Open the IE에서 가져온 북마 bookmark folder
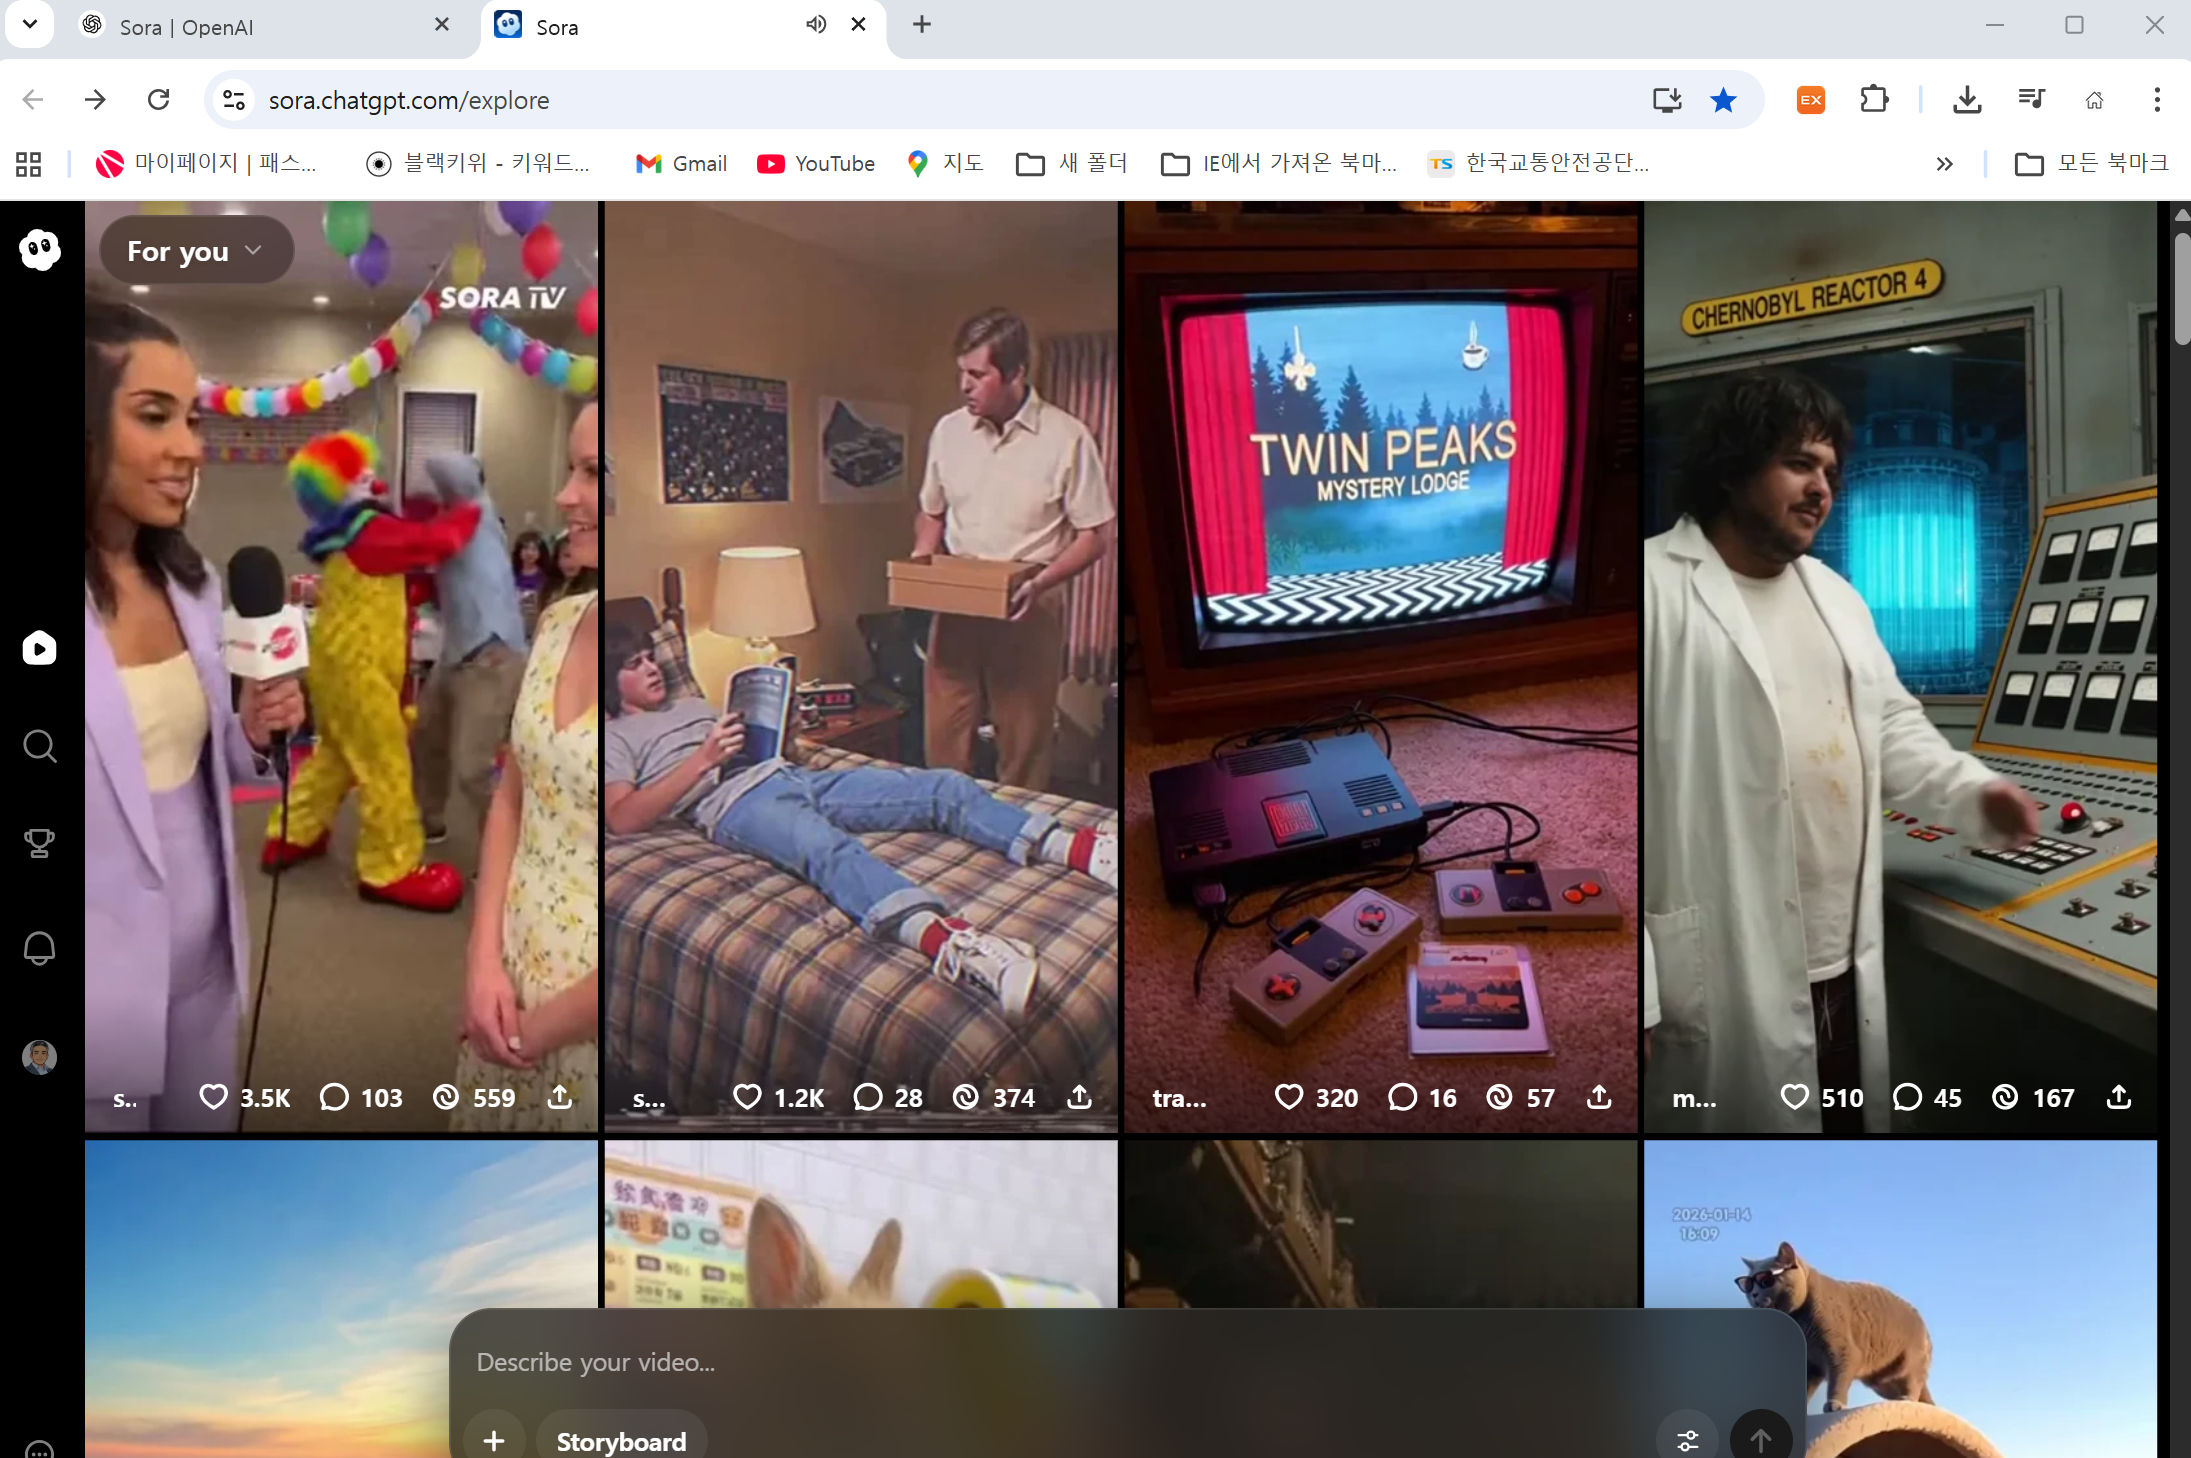 tap(1279, 163)
